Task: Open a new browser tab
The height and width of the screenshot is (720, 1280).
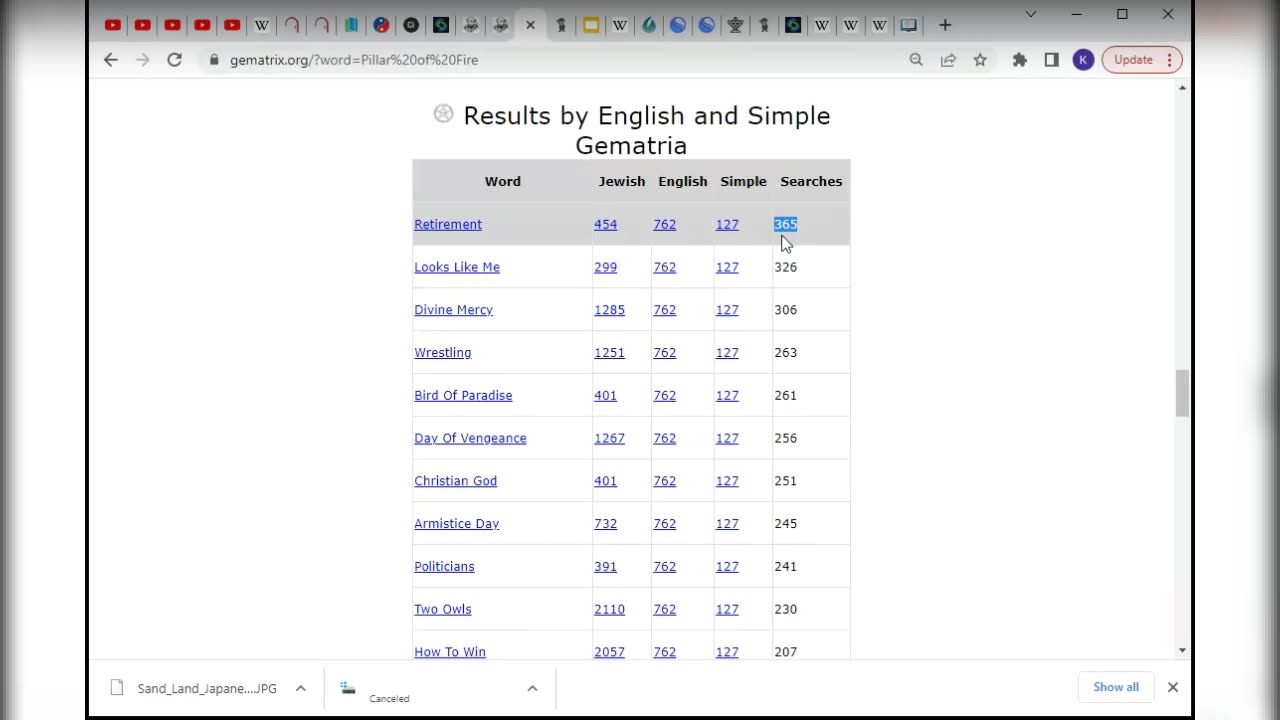Action: coord(945,25)
